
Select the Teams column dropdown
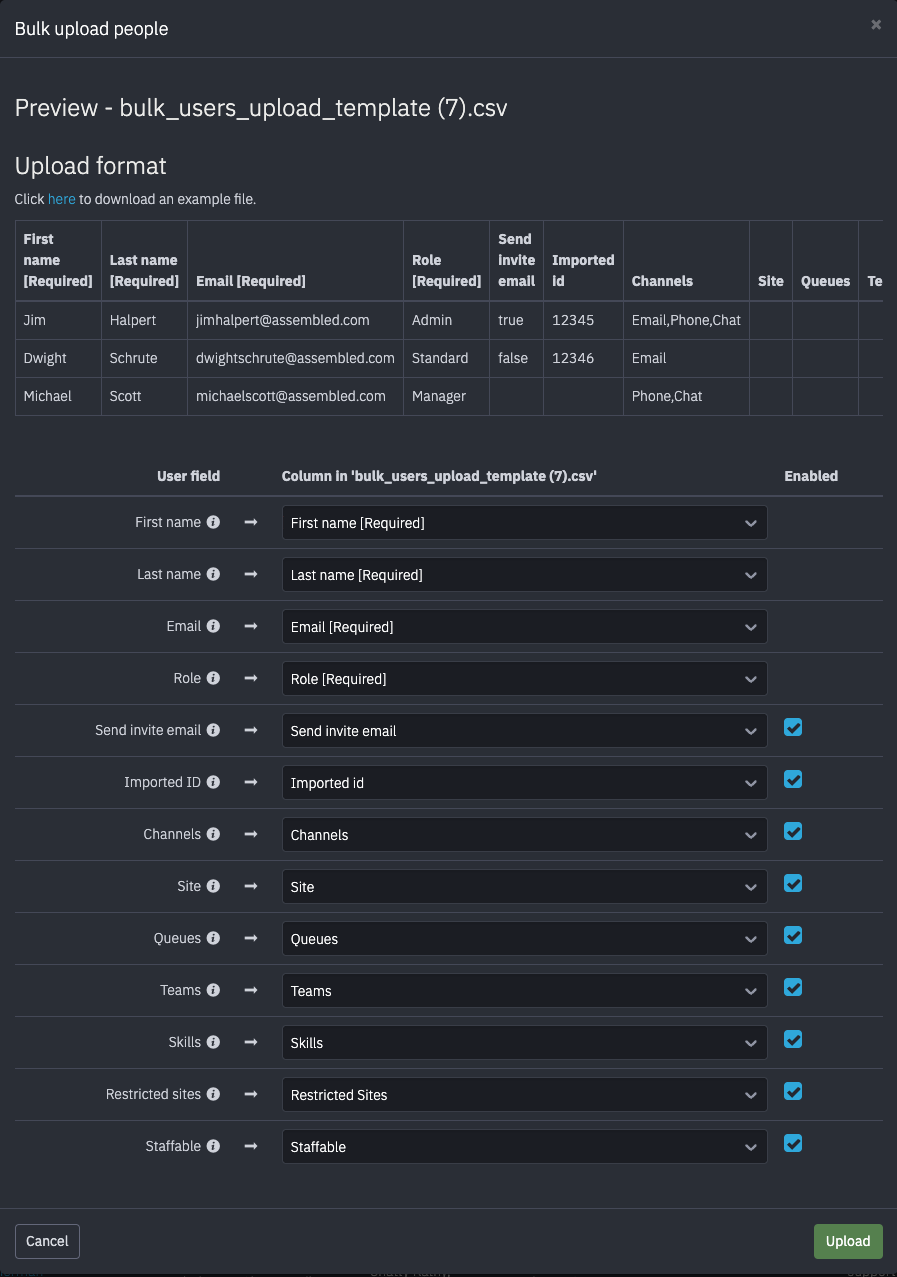coord(525,991)
